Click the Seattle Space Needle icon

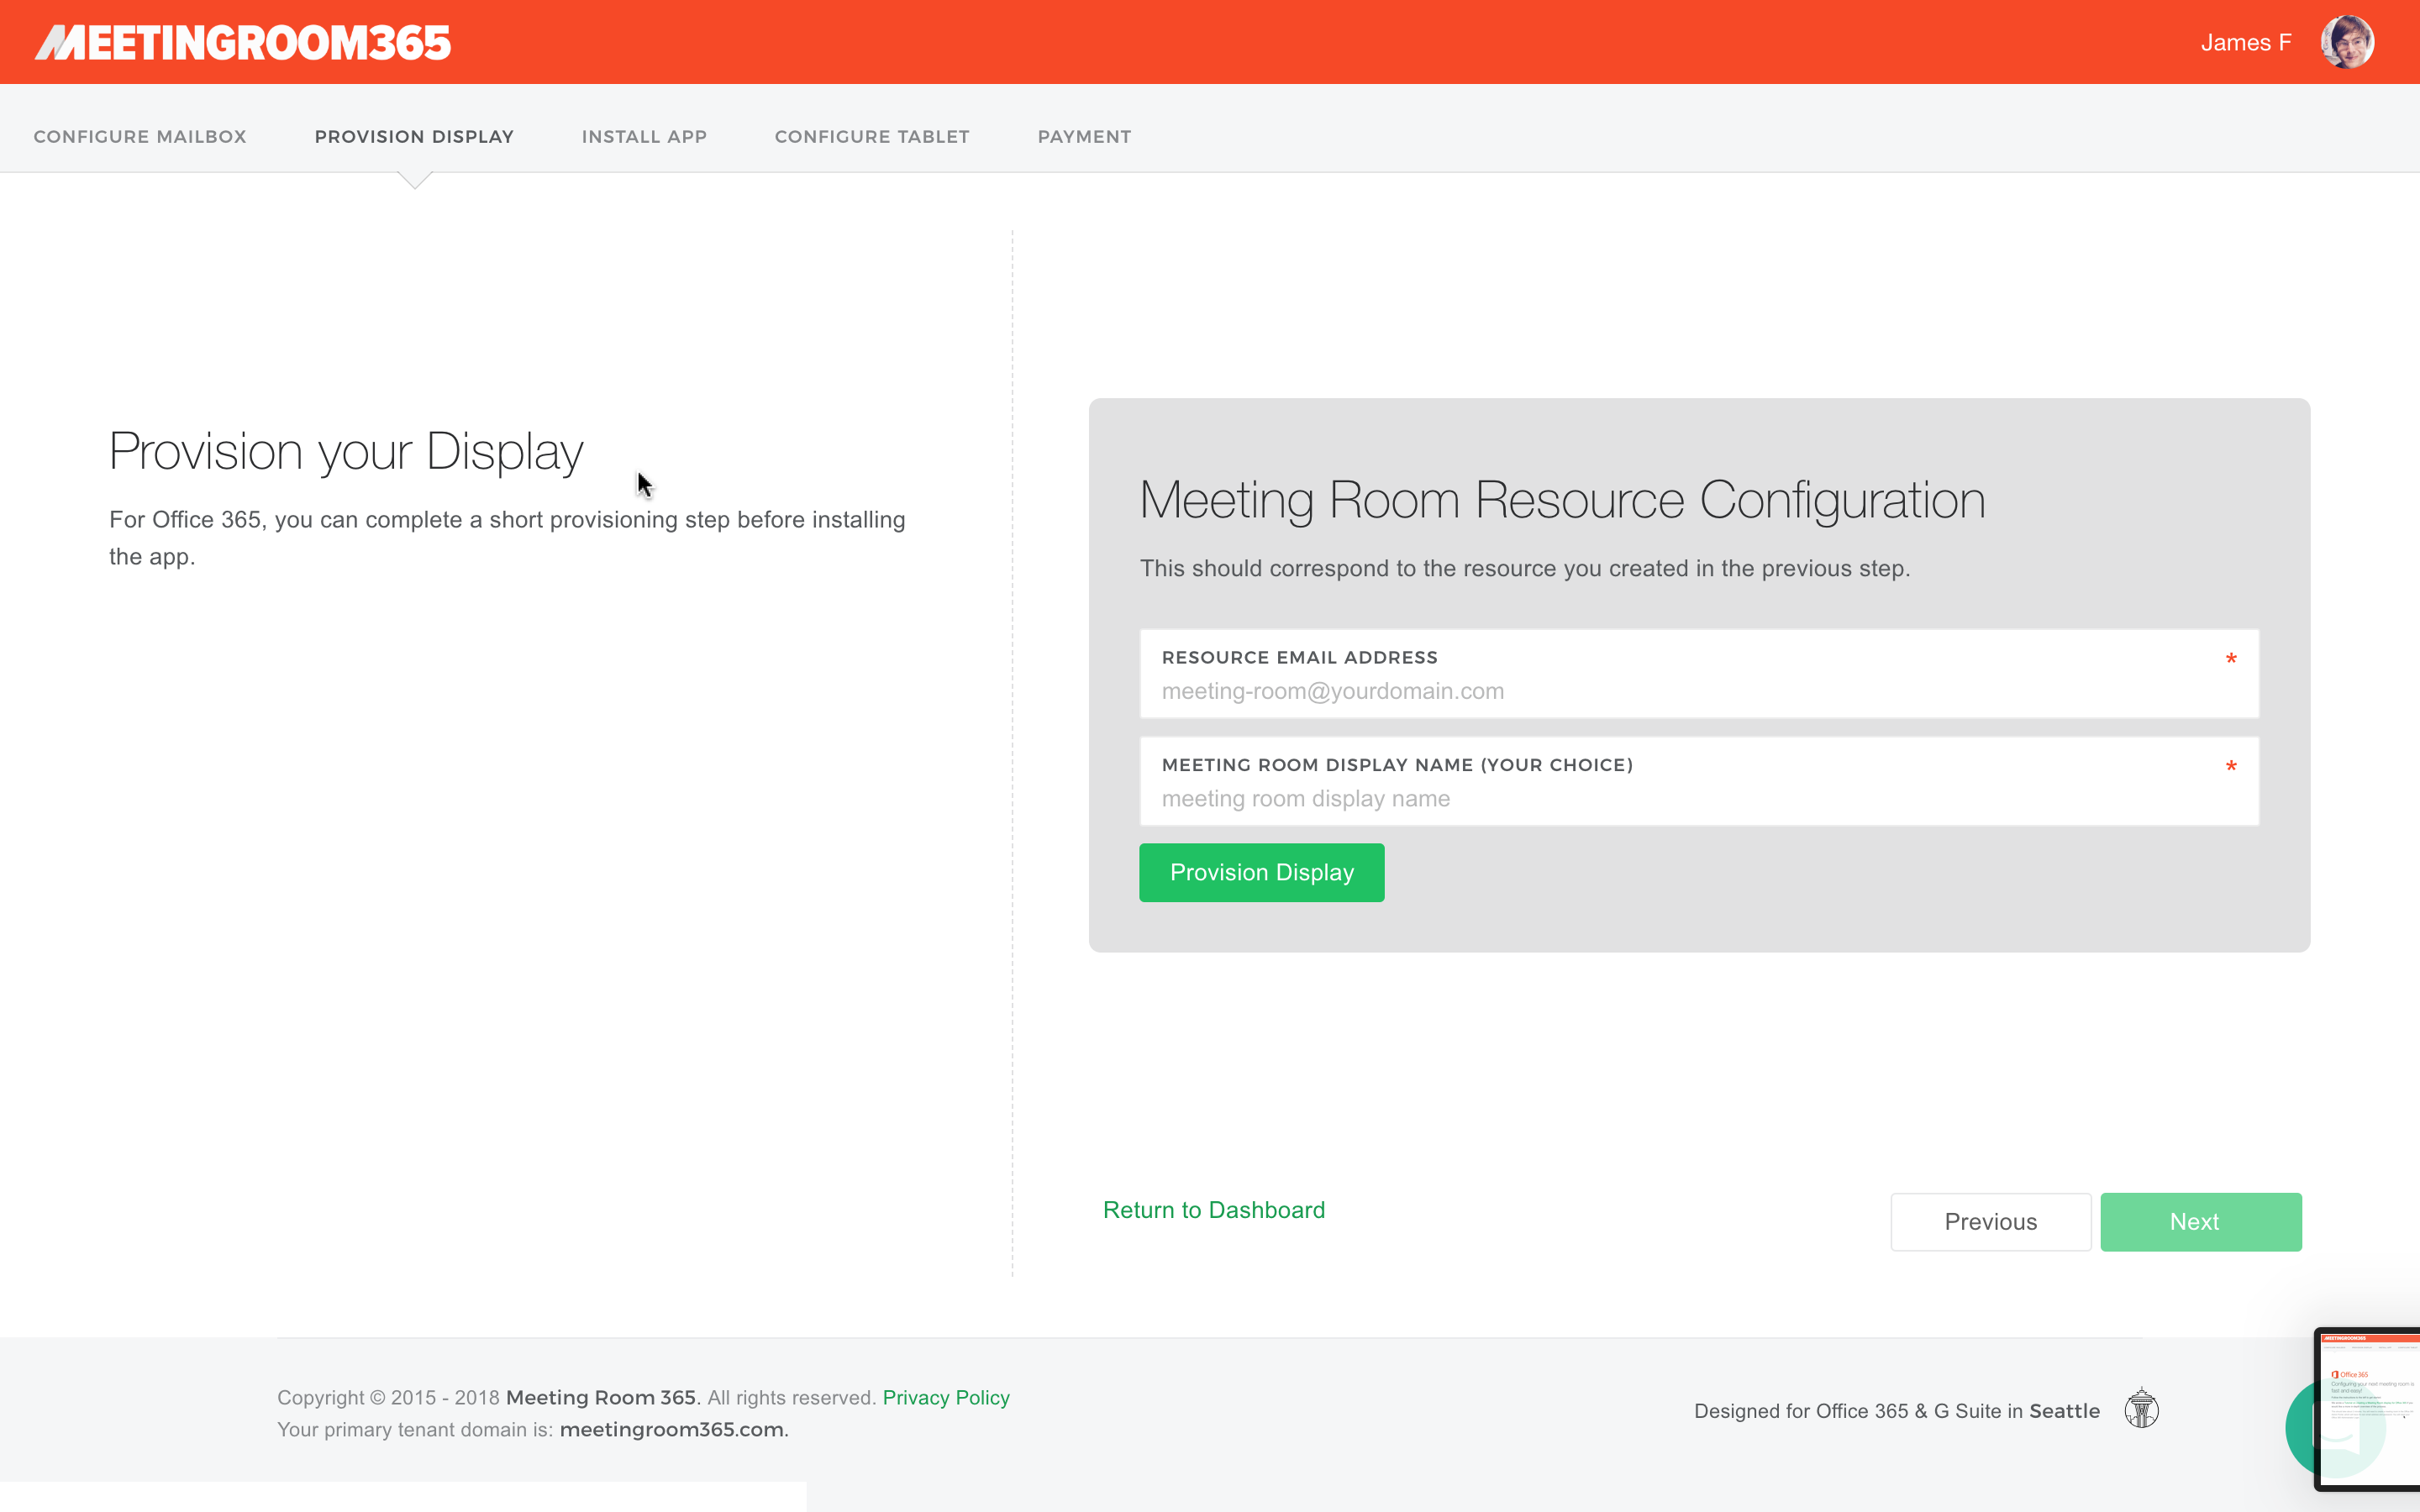click(2141, 1408)
